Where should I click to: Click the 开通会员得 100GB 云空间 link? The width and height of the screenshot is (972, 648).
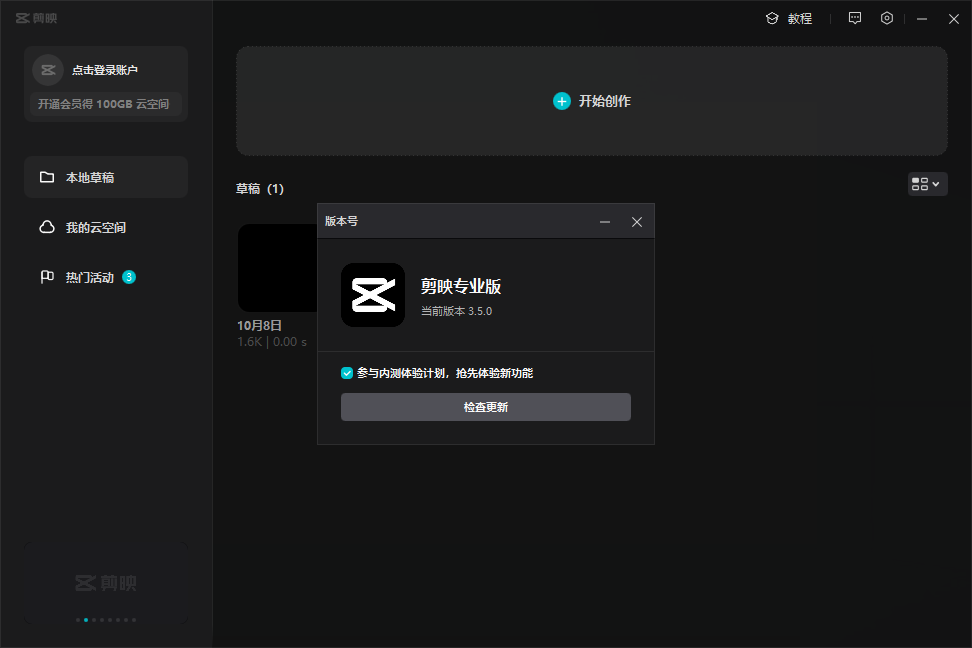(104, 104)
